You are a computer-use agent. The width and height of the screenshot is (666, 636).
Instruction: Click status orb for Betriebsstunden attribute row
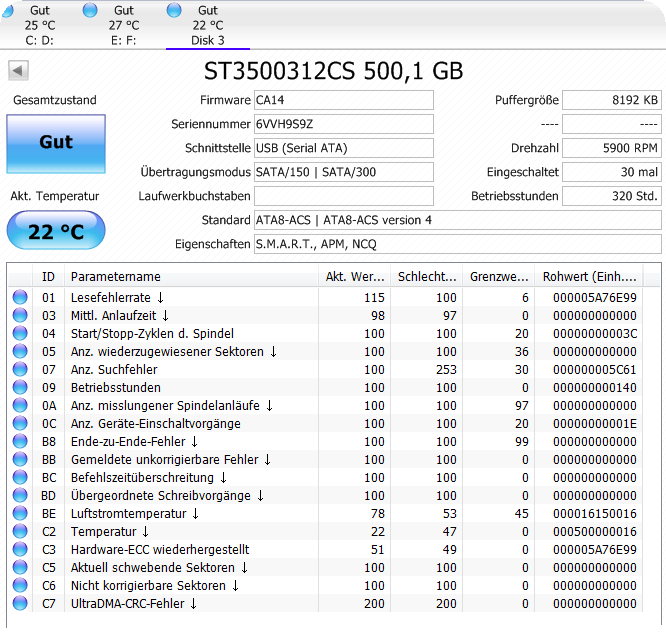click(x=20, y=388)
